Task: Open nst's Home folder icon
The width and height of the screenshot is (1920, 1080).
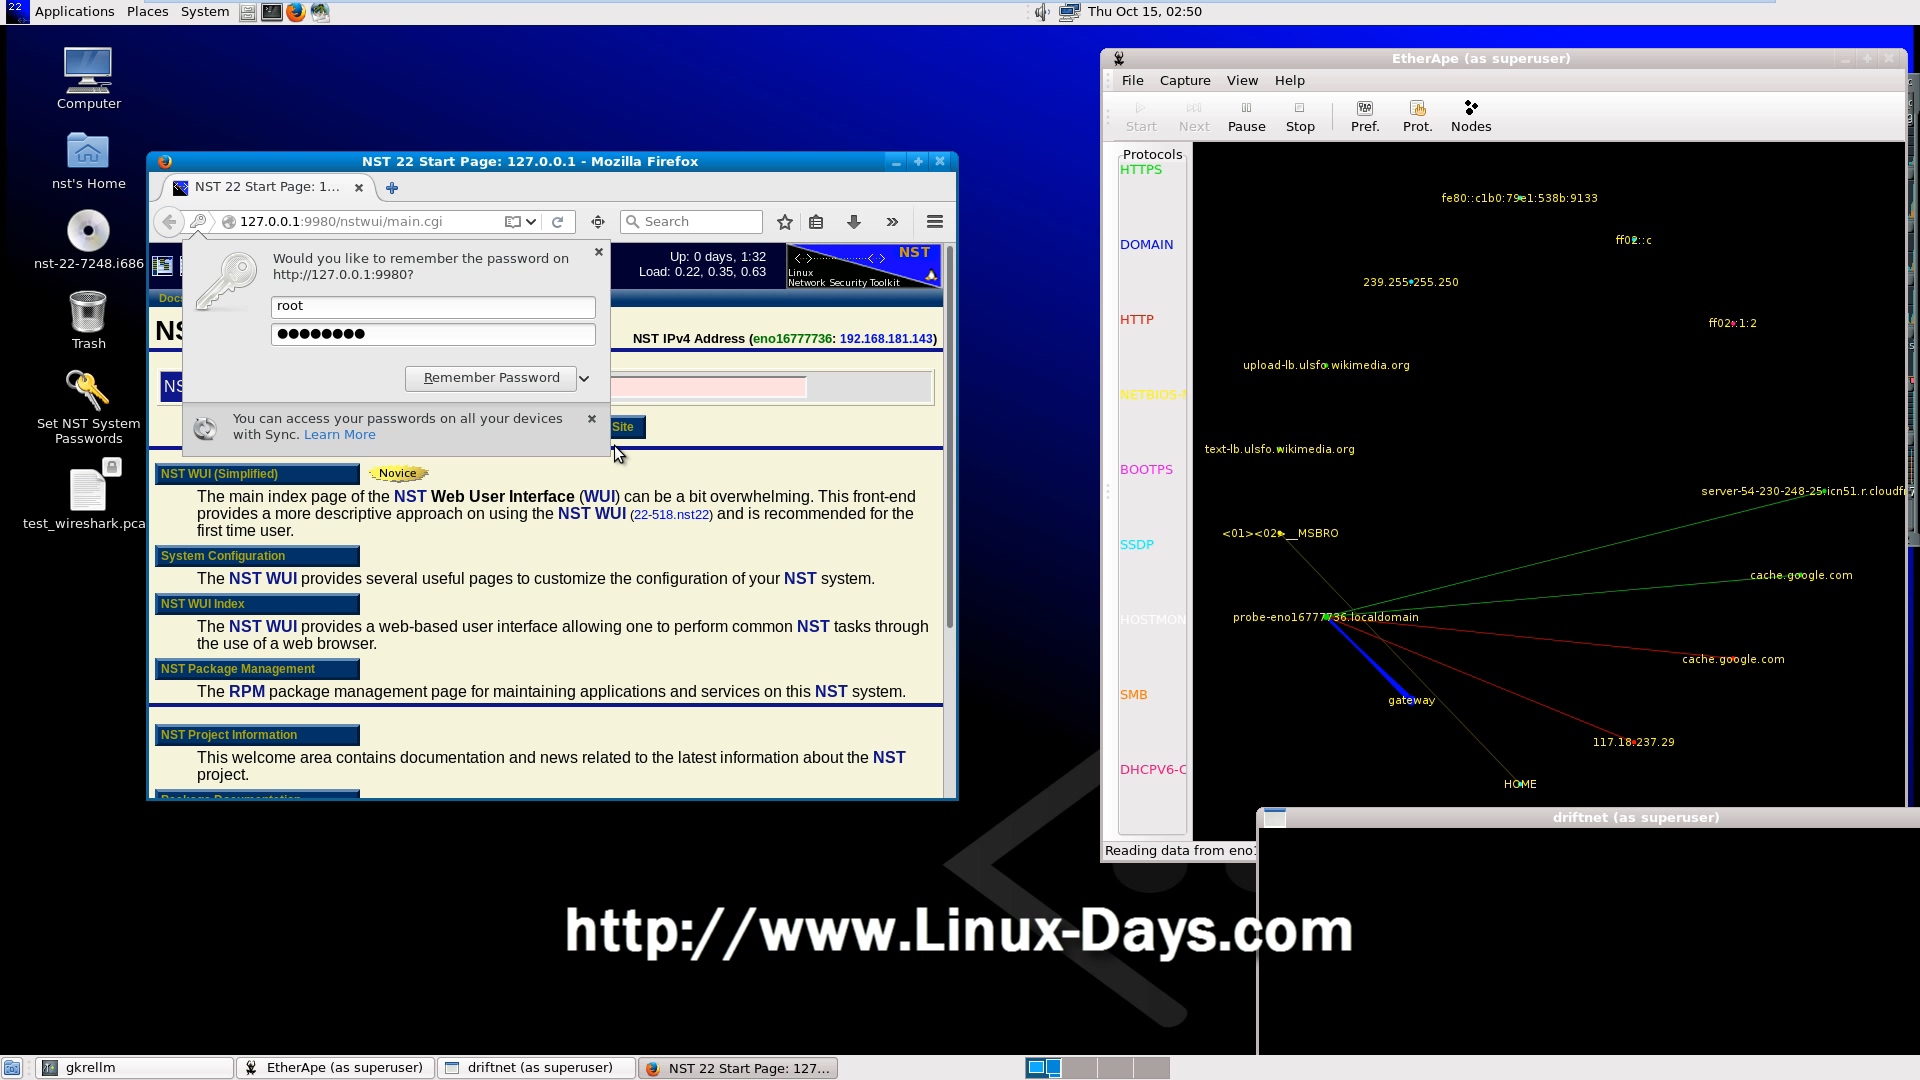Action: [x=88, y=160]
